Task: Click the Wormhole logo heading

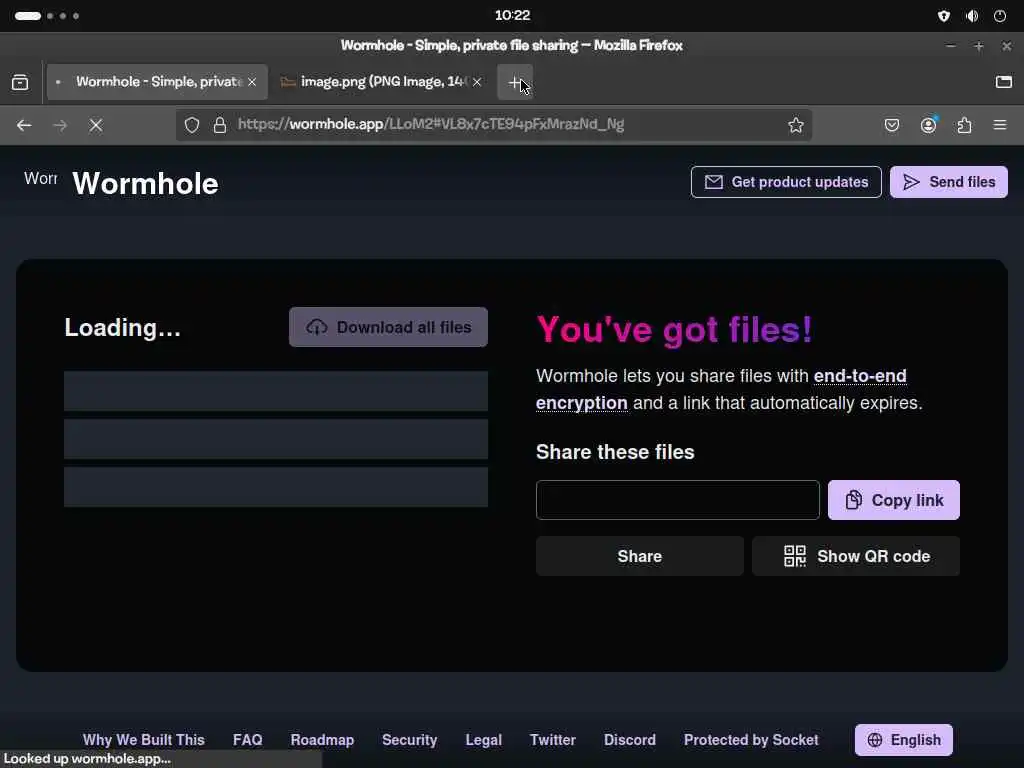Action: coord(145,184)
